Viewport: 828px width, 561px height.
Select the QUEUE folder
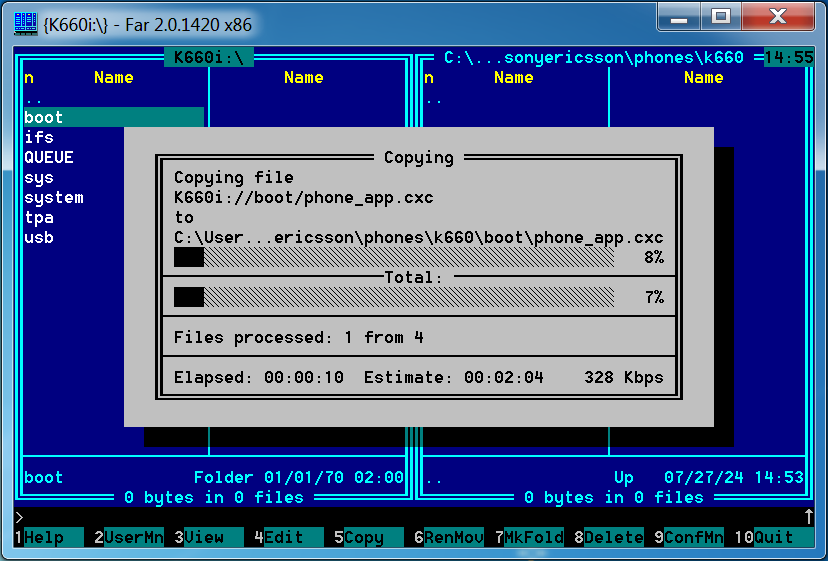(x=49, y=157)
